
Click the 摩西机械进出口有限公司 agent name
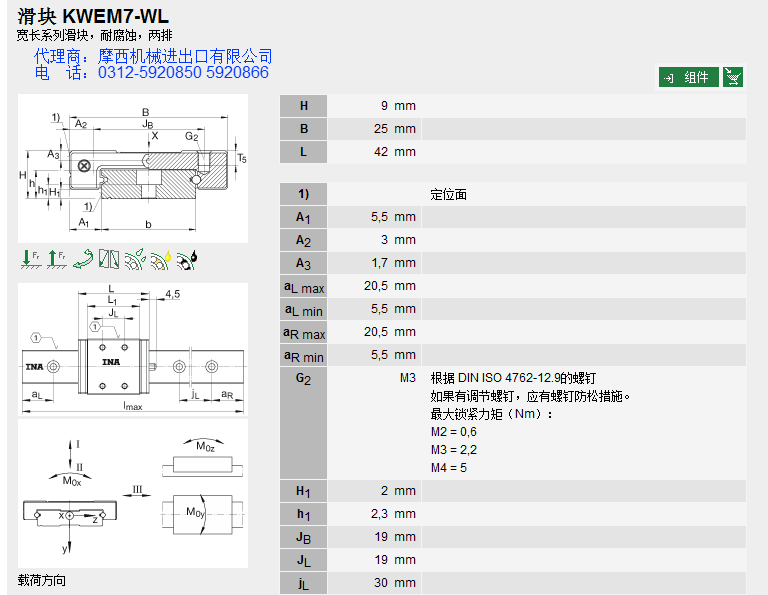pyautogui.click(x=185, y=56)
